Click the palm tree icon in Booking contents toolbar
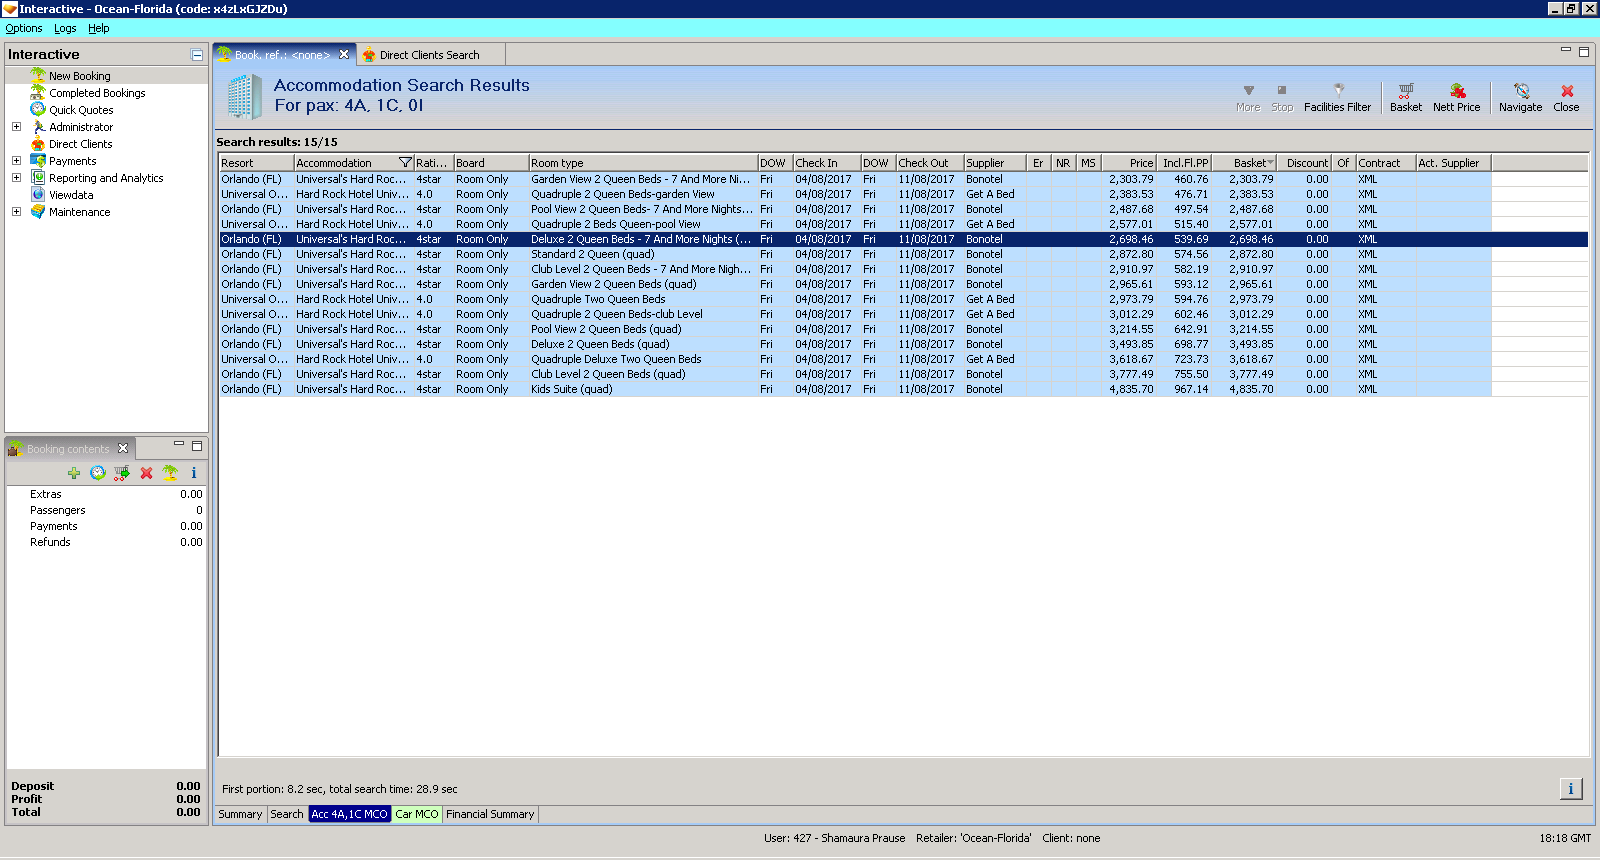 pos(170,473)
